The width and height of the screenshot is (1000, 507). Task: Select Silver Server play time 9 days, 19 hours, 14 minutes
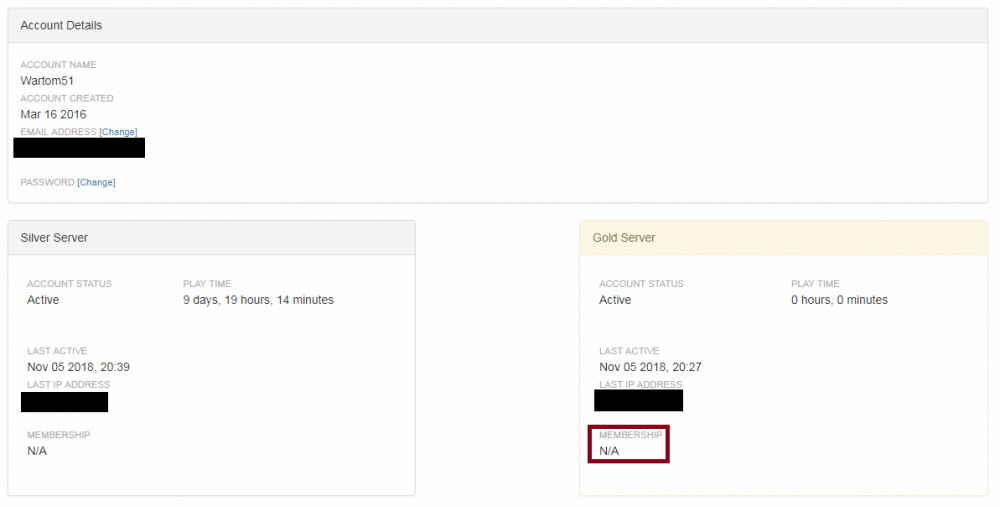(258, 300)
